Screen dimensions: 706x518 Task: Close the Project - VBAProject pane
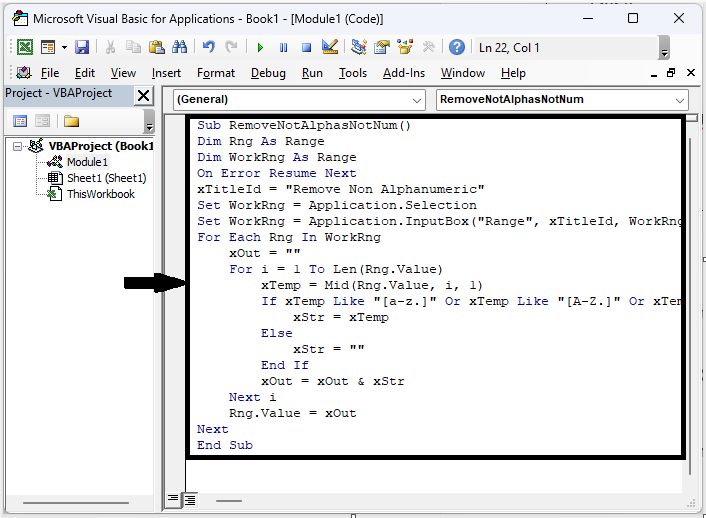pos(143,95)
